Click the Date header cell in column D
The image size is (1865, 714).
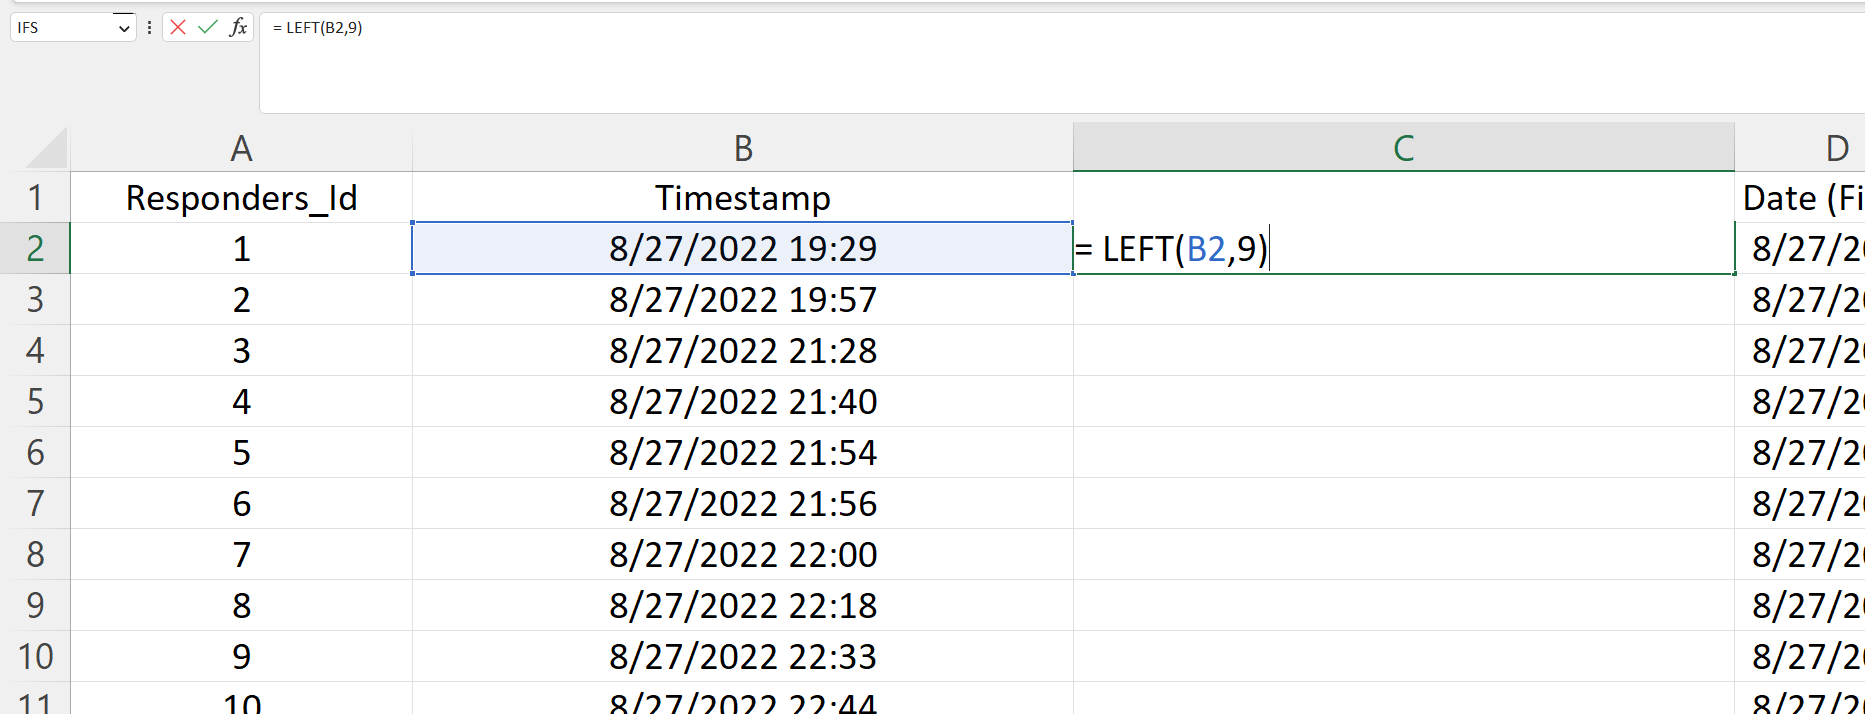1800,197
